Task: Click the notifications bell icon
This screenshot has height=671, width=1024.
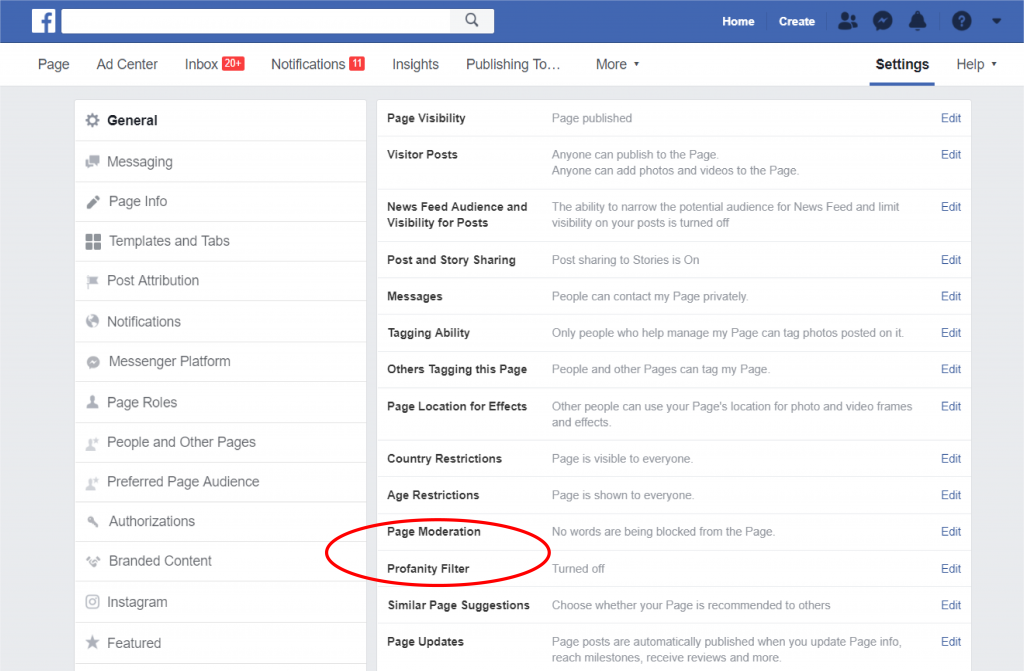Action: 917,20
